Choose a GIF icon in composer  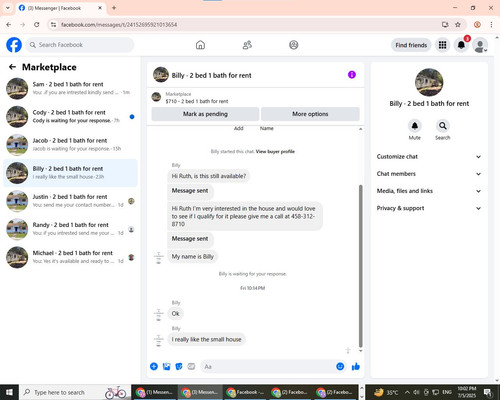pos(191,367)
